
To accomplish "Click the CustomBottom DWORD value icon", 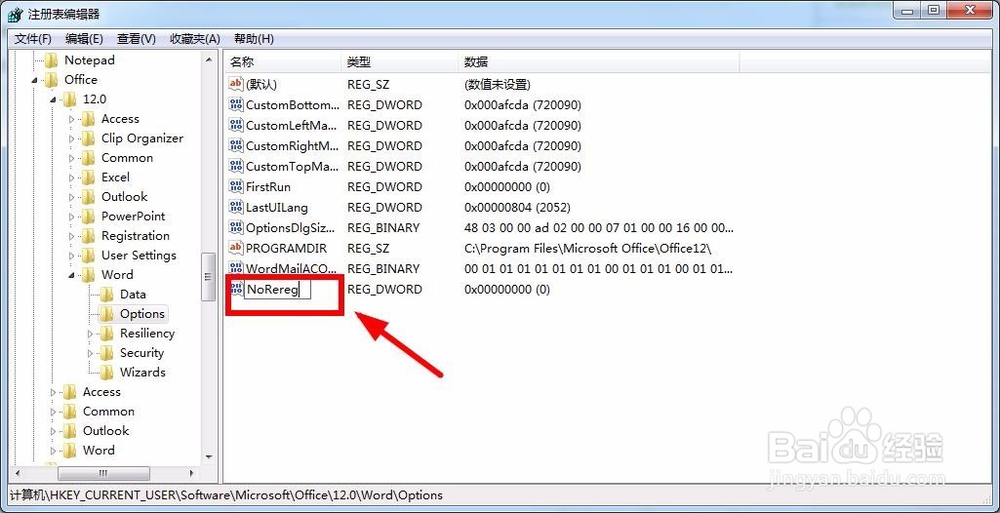I will [236, 105].
